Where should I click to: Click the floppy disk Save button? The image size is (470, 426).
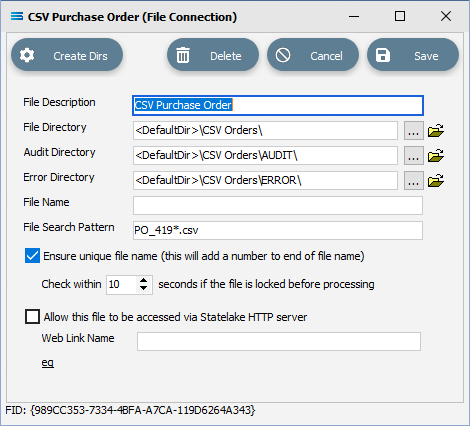pos(413,55)
